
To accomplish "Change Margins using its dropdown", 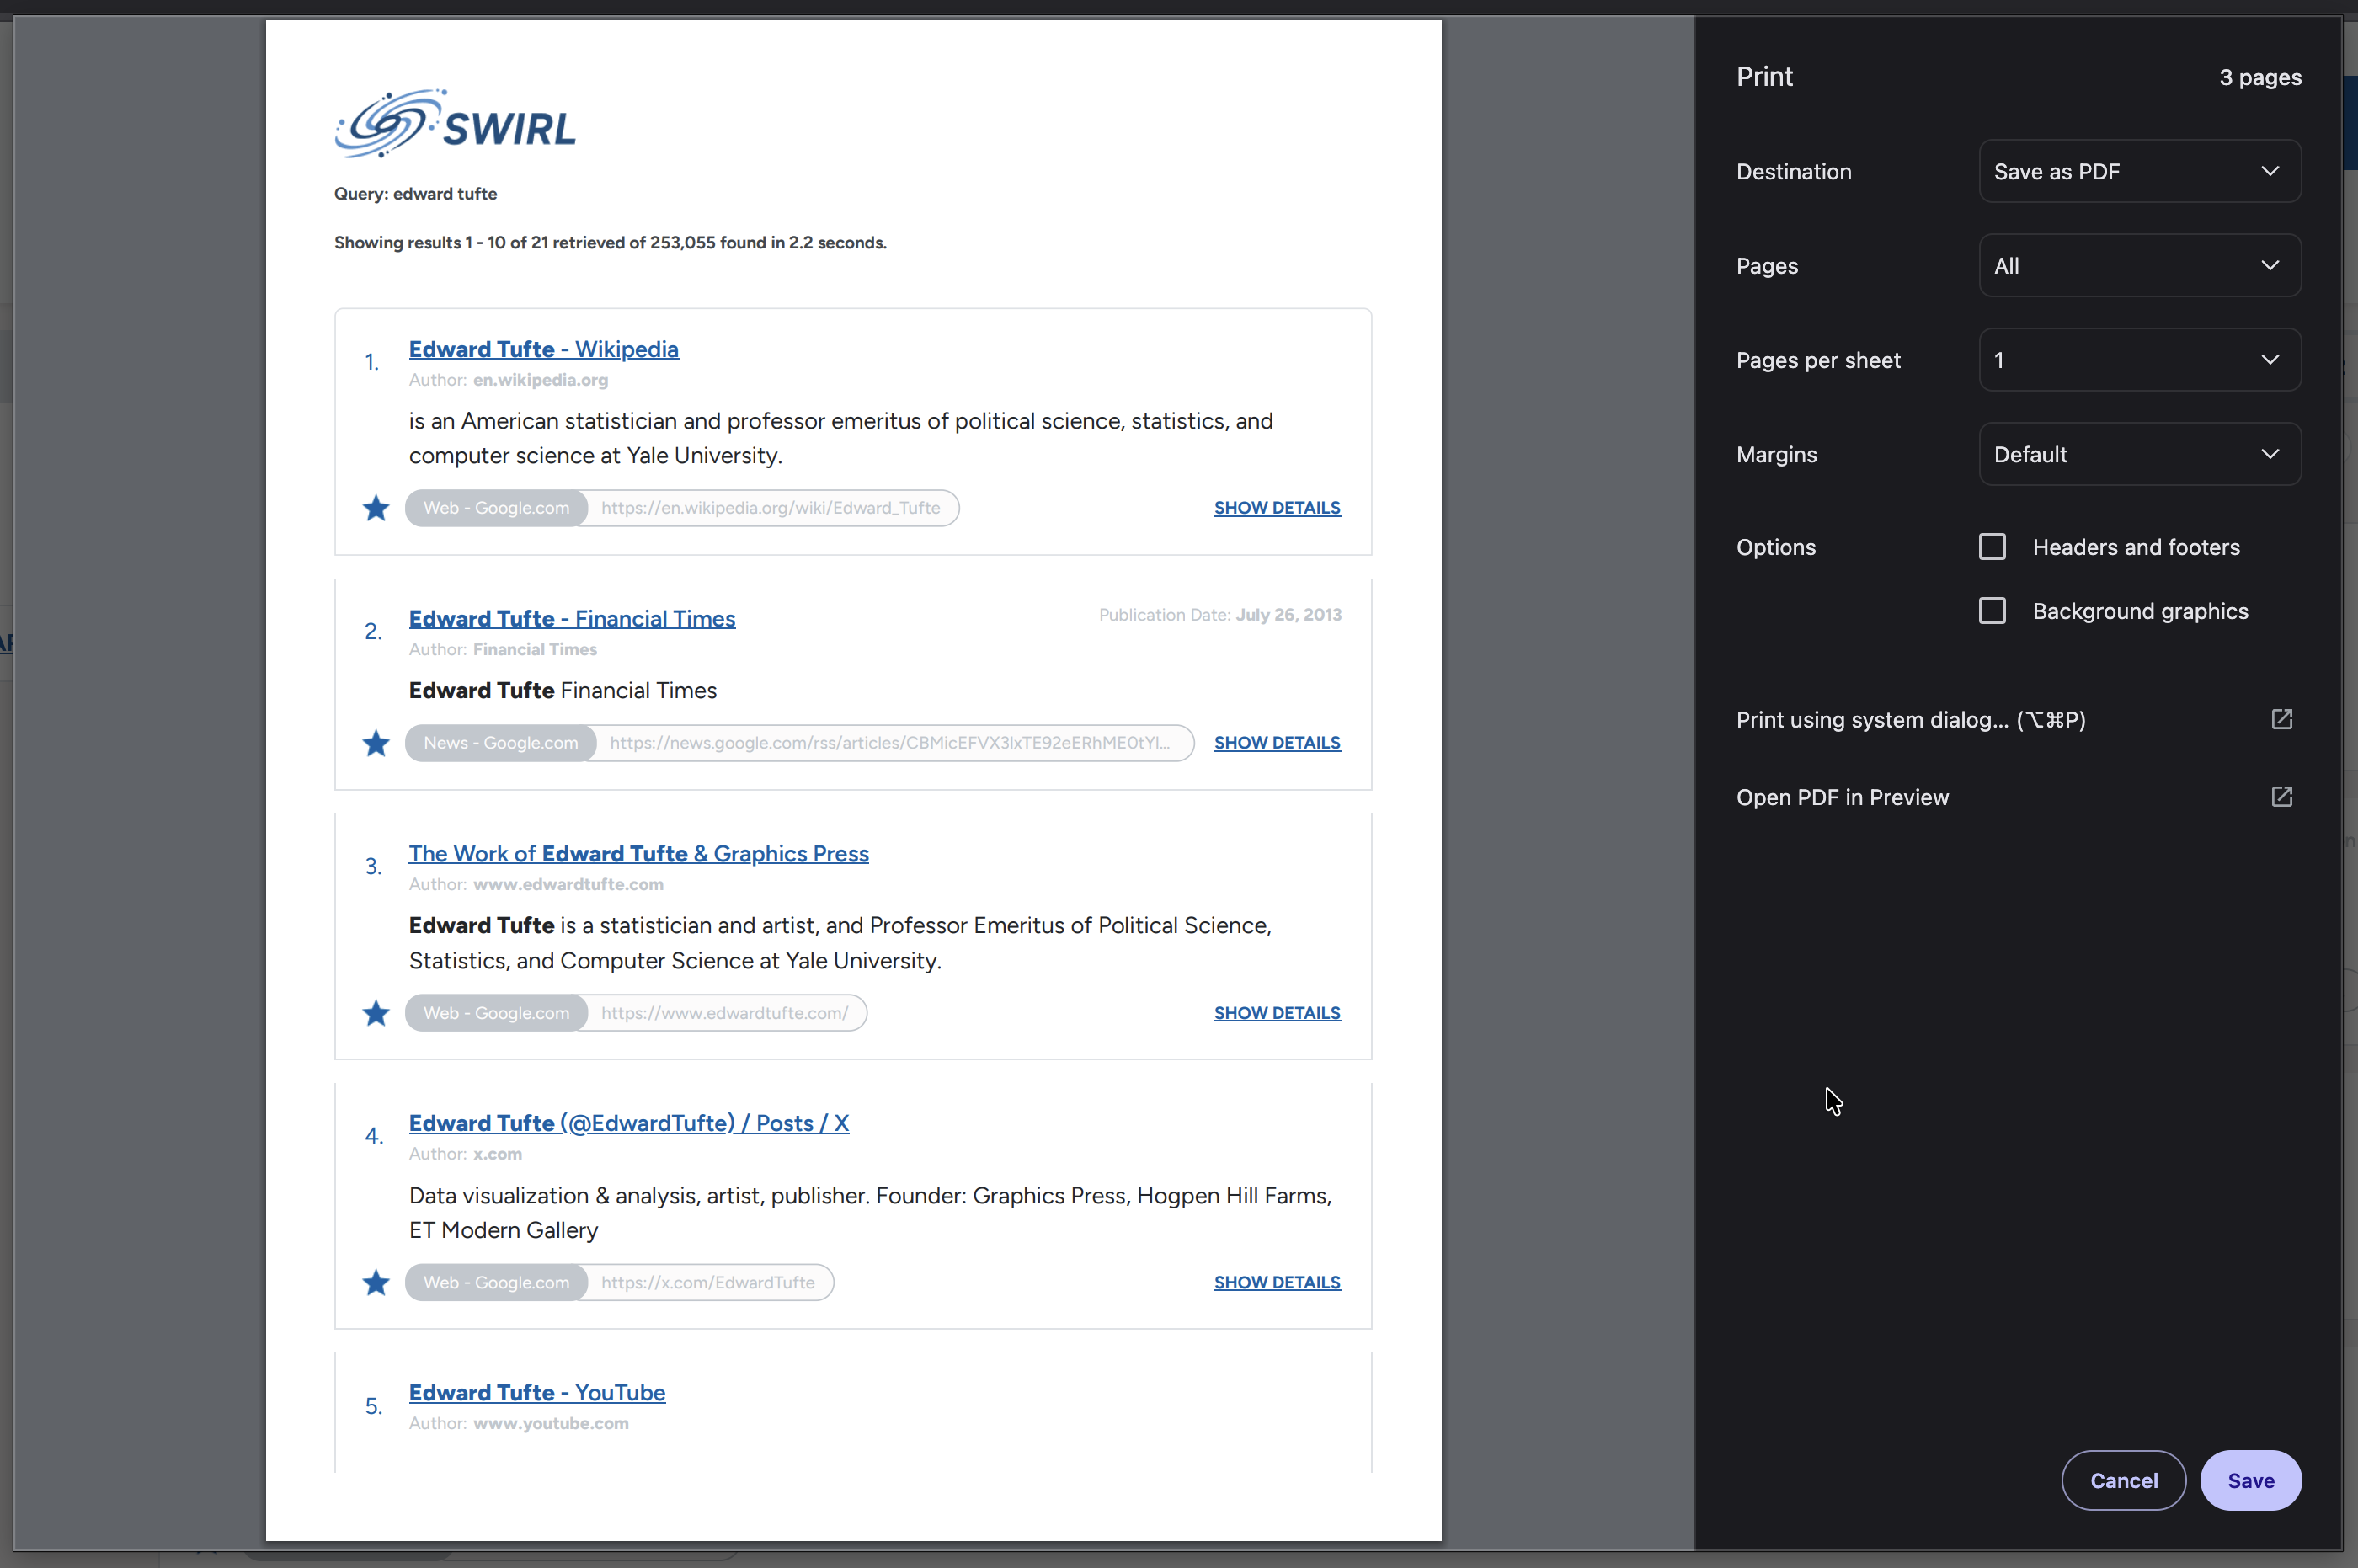I will point(2139,454).
